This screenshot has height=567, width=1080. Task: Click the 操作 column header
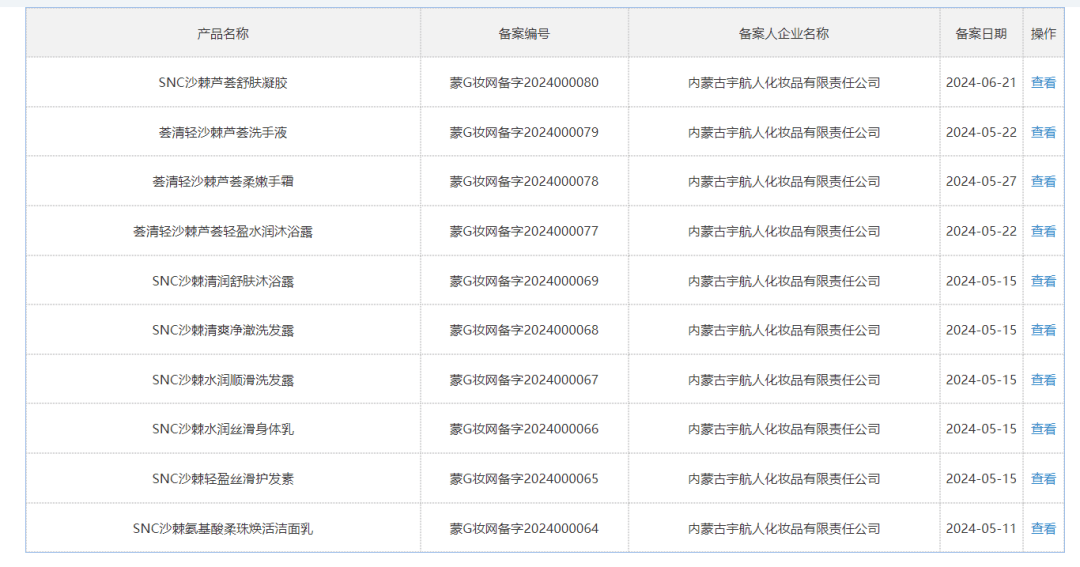coord(1043,33)
